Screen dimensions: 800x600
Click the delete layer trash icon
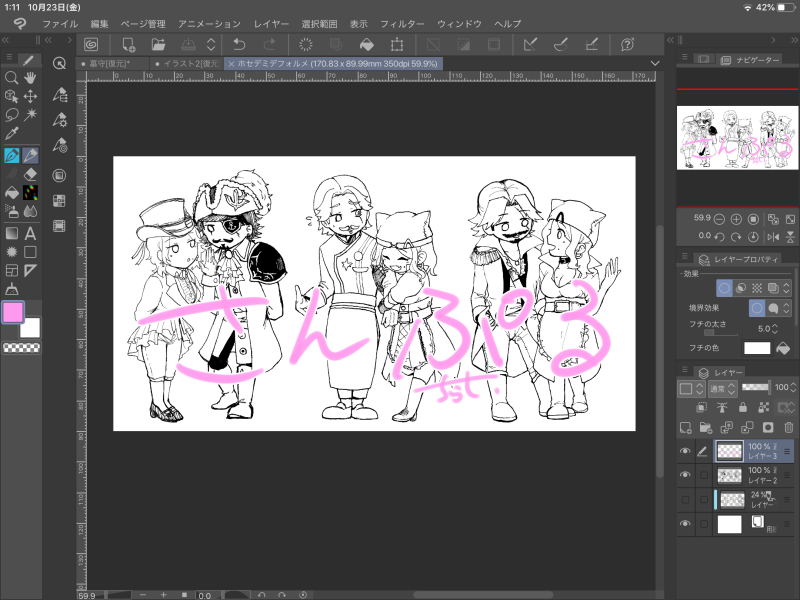[x=789, y=428]
